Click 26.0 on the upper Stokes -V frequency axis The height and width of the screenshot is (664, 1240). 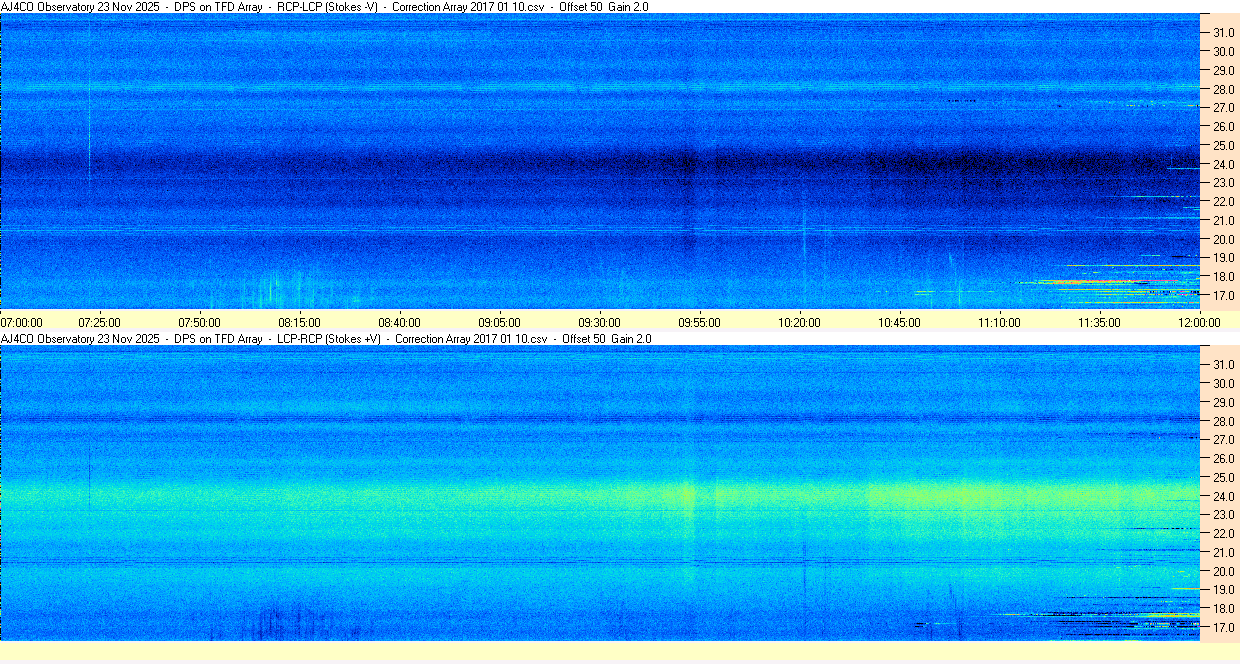[1224, 126]
